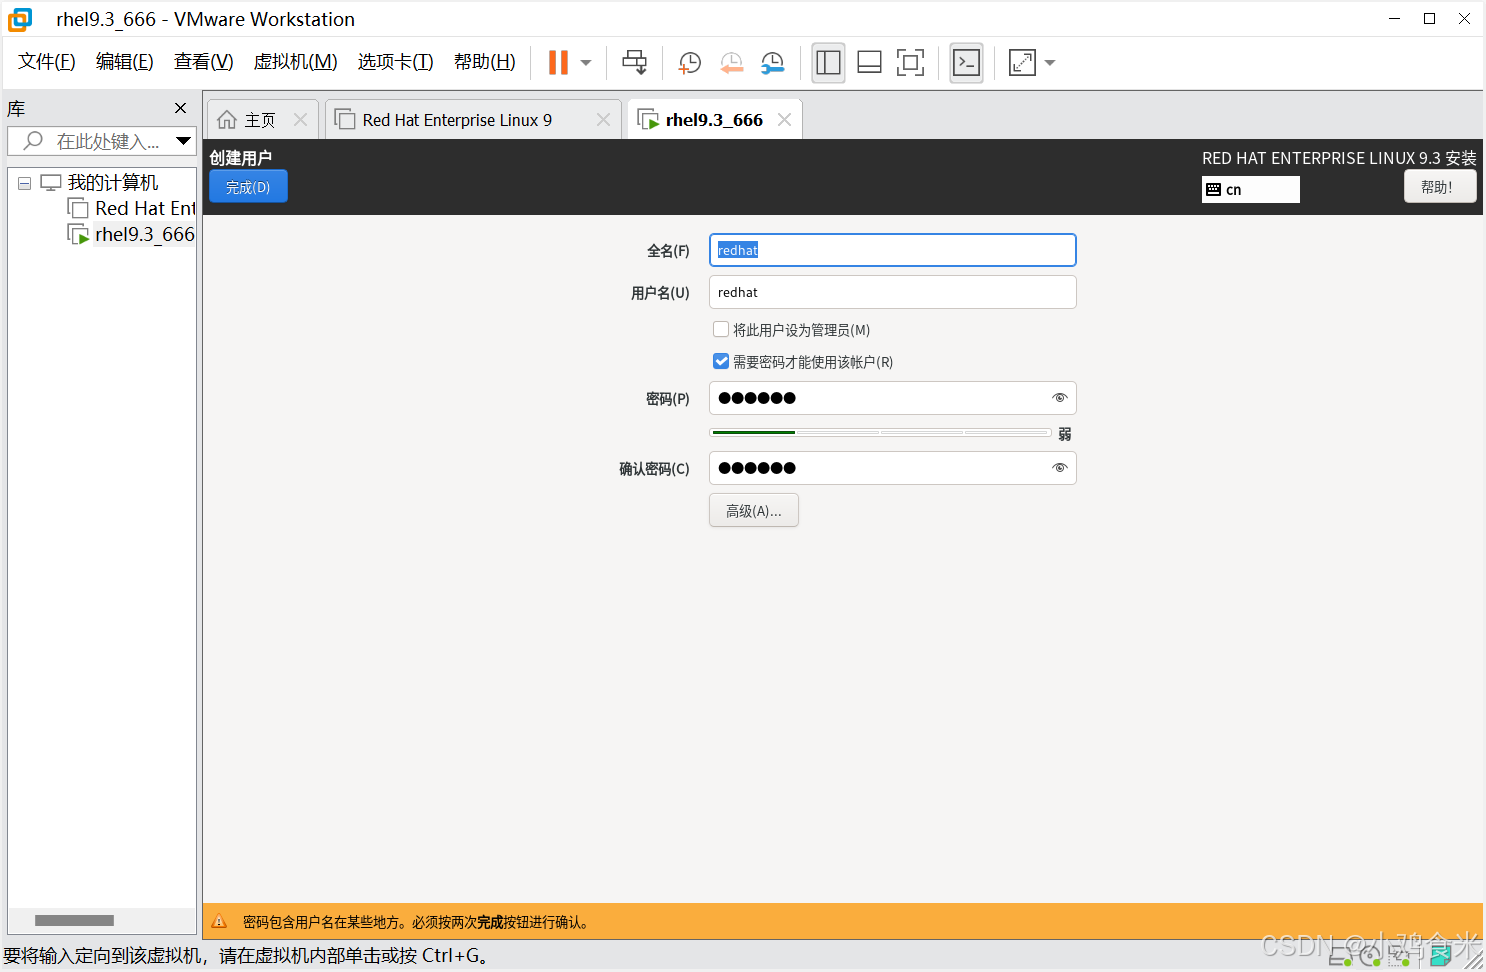Click the home icon on 主页 tab
The height and width of the screenshot is (972, 1486).
[x=227, y=120]
